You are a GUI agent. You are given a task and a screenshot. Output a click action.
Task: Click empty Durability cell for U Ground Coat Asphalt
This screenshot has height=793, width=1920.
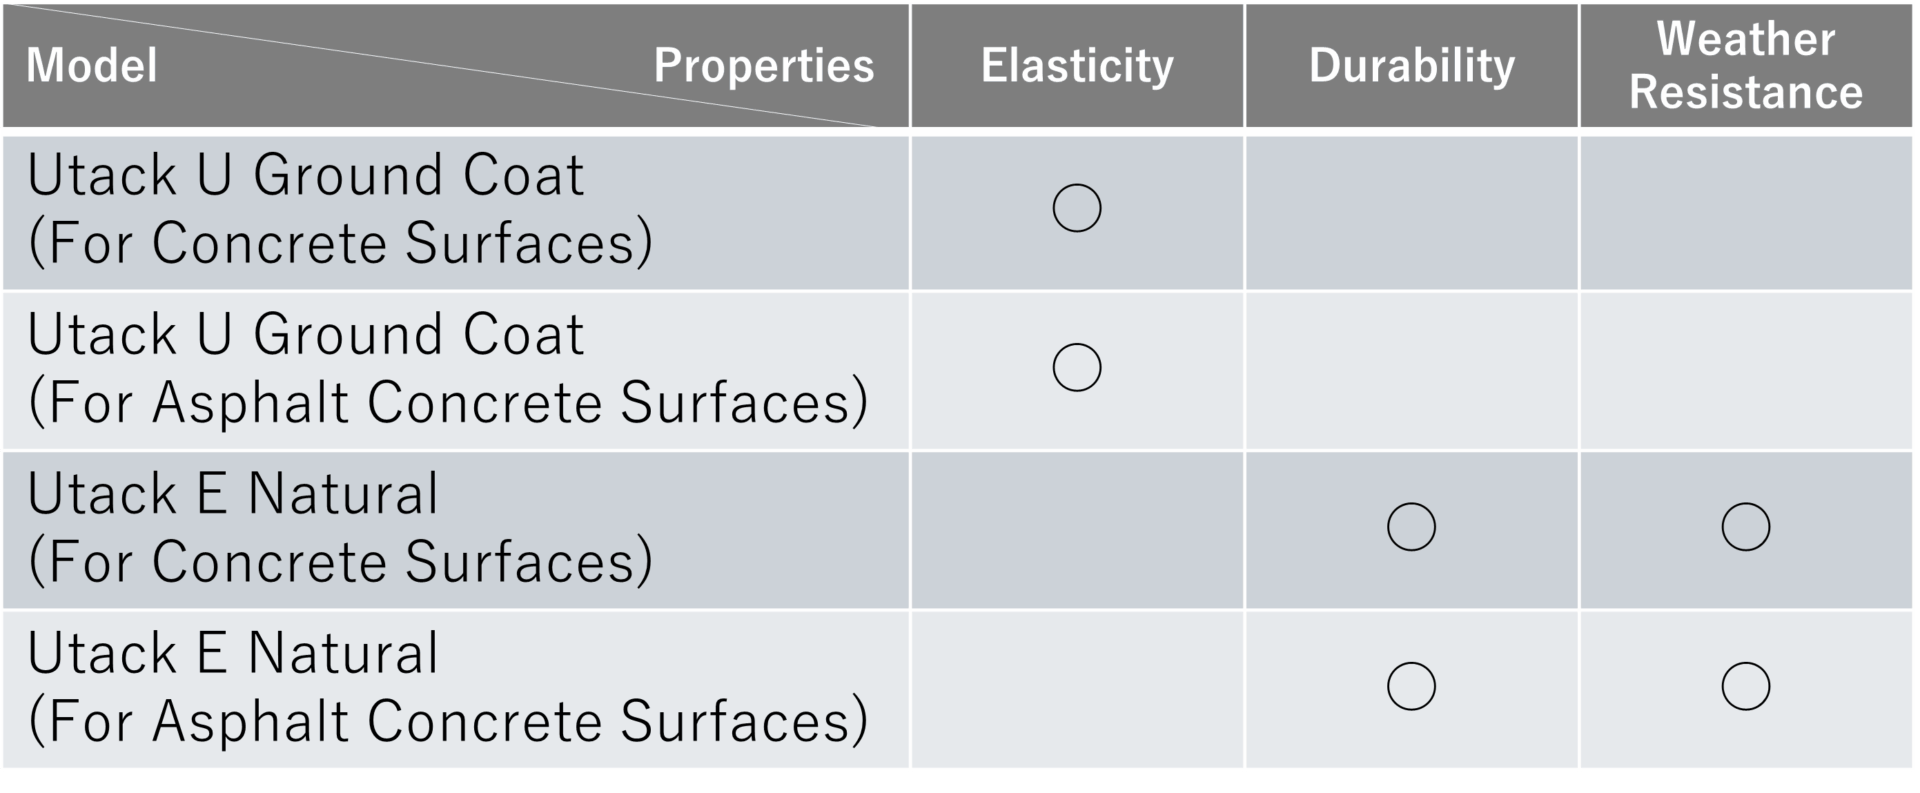[1411, 370]
